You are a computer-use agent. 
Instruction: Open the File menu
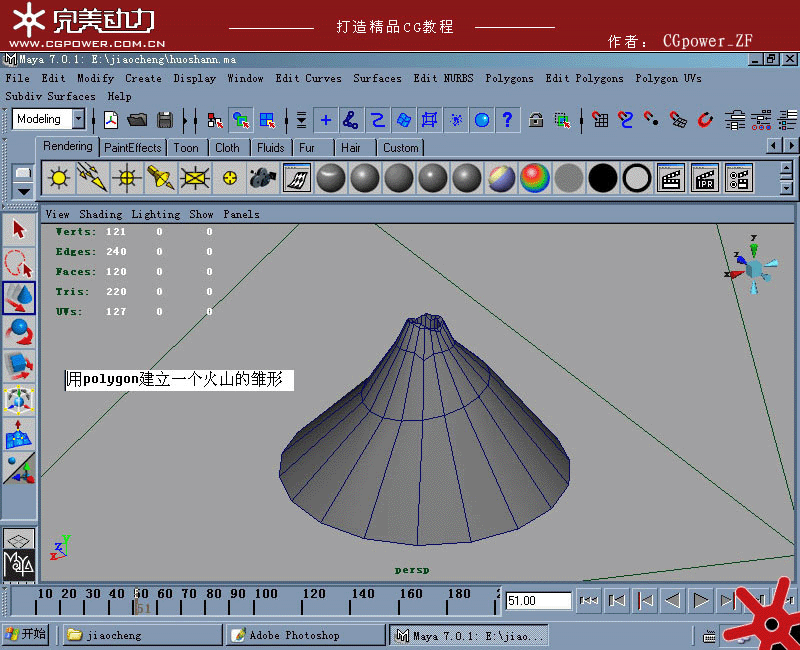(x=17, y=78)
